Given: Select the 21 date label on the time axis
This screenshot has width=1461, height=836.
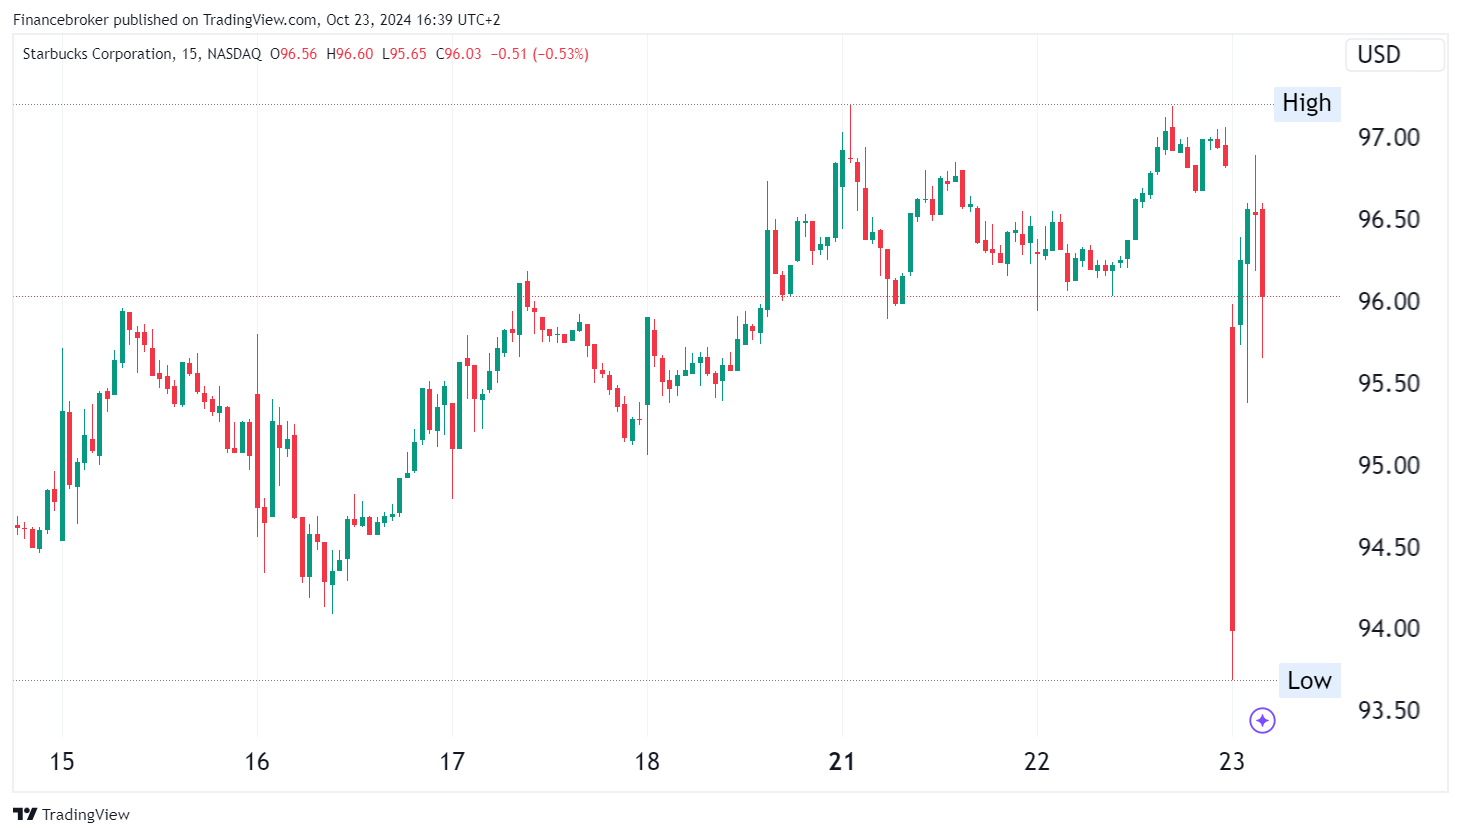Looking at the screenshot, I should click(x=842, y=761).
